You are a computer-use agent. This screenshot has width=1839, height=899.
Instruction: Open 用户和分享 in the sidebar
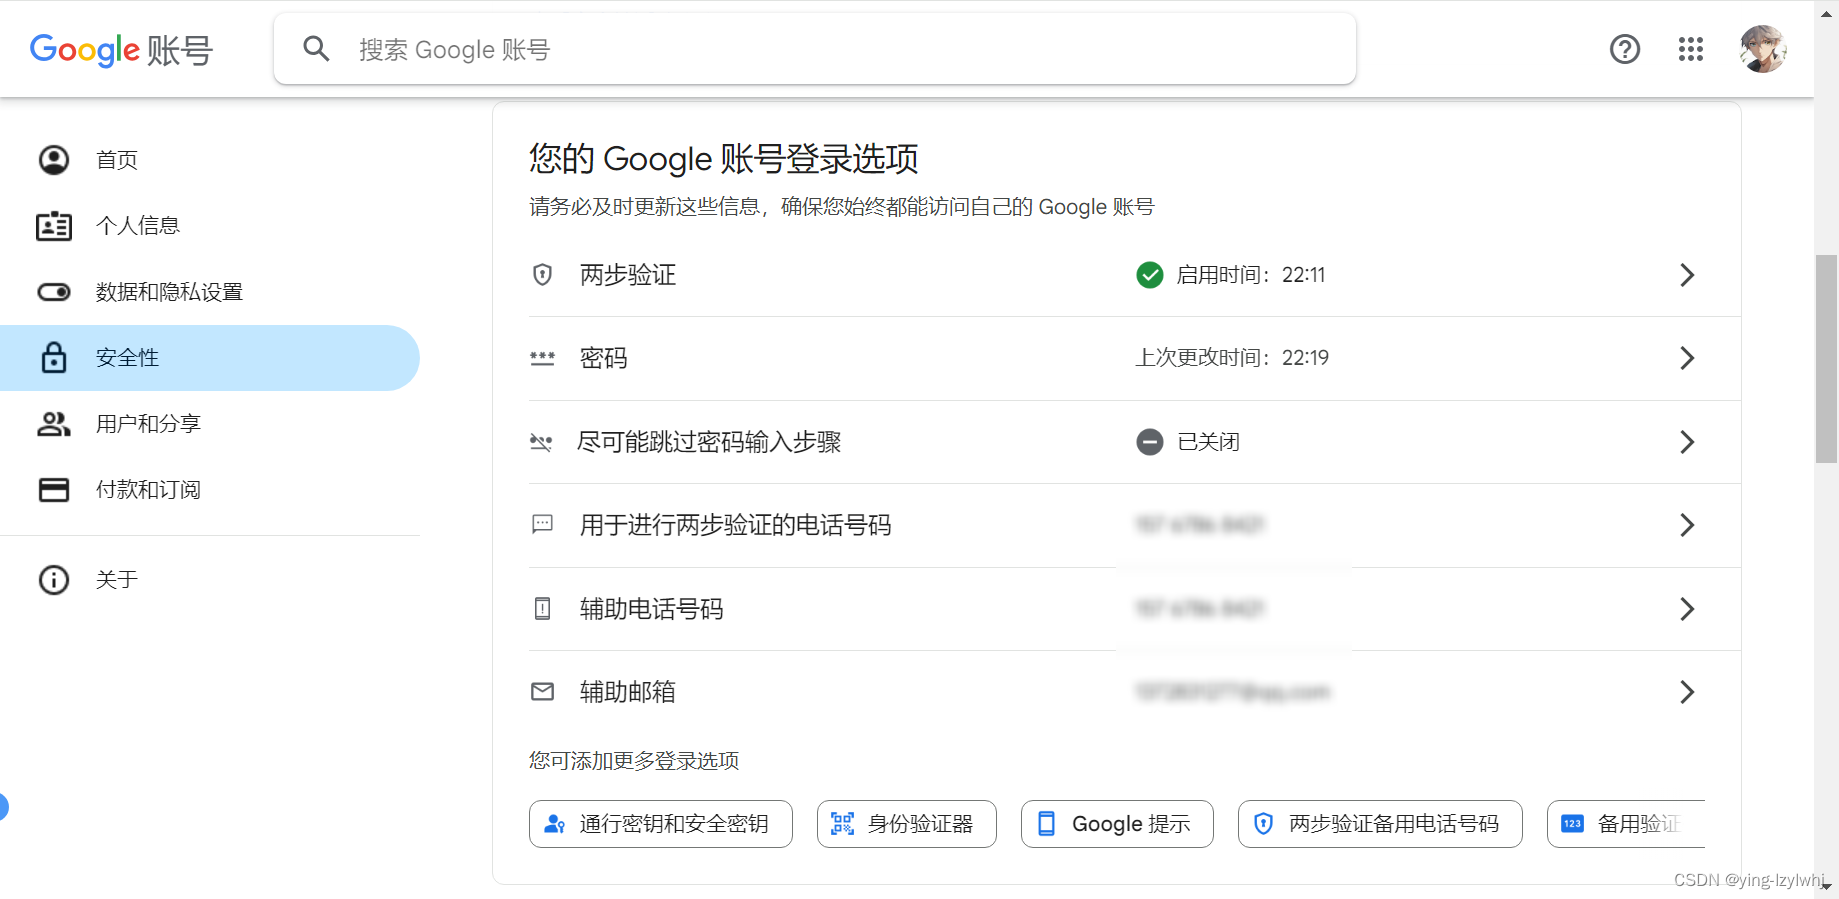pyautogui.click(x=210, y=424)
